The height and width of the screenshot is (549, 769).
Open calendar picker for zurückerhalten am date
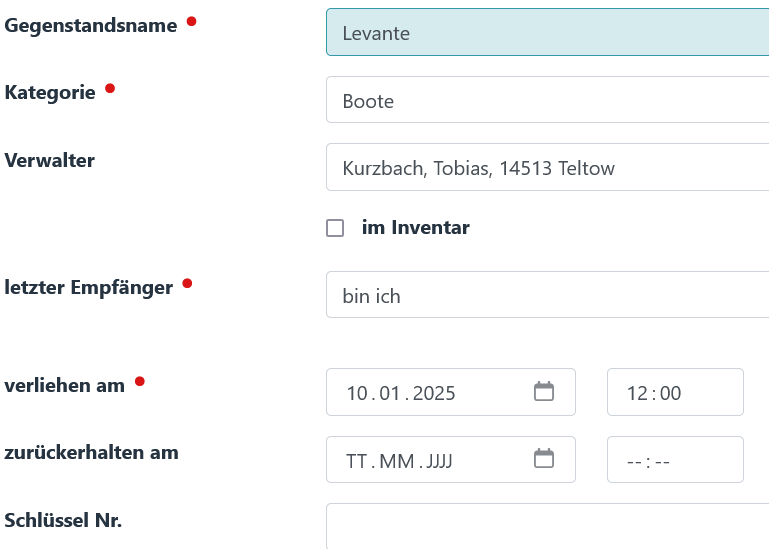point(544,460)
